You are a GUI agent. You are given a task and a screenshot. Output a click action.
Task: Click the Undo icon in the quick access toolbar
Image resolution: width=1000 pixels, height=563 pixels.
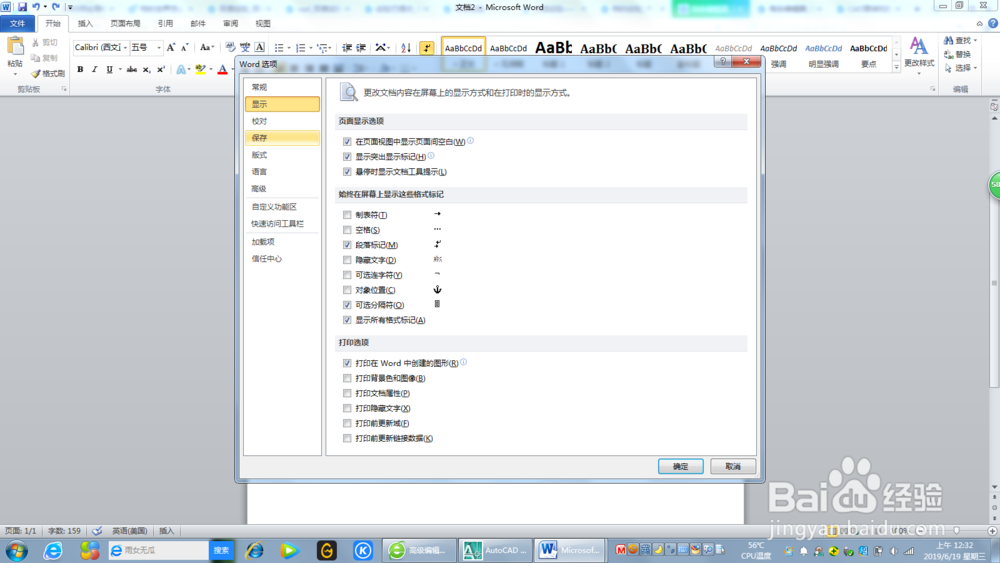(x=36, y=7)
